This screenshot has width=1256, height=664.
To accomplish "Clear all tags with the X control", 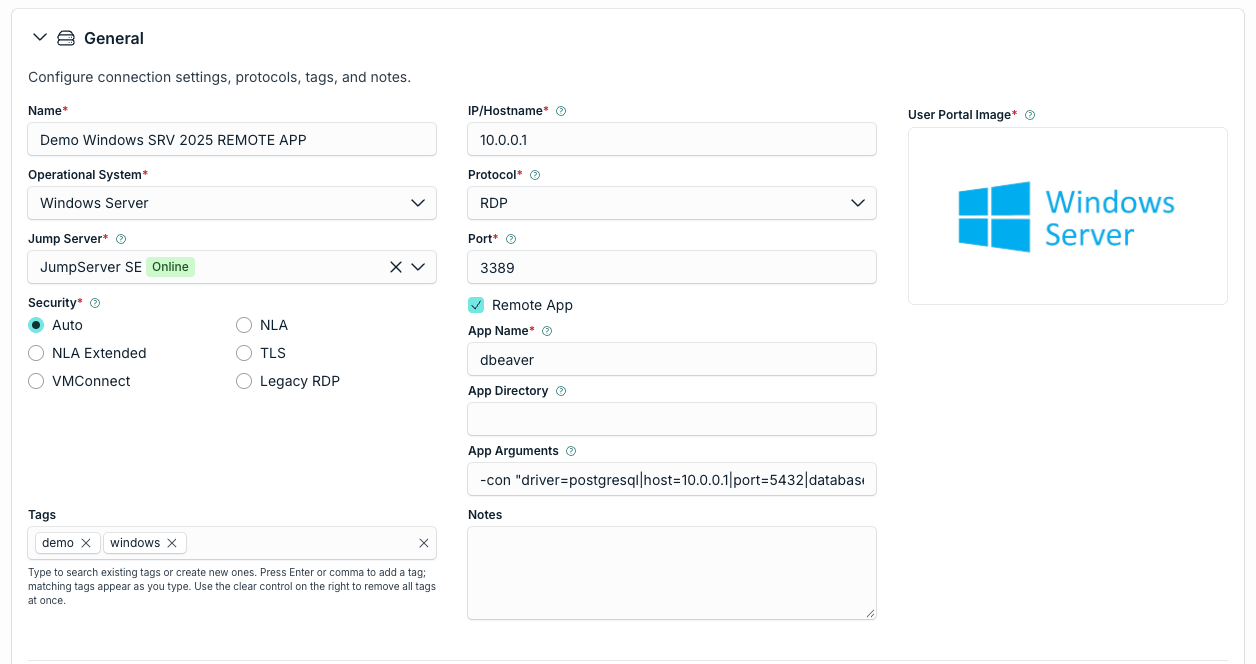I will tap(424, 543).
